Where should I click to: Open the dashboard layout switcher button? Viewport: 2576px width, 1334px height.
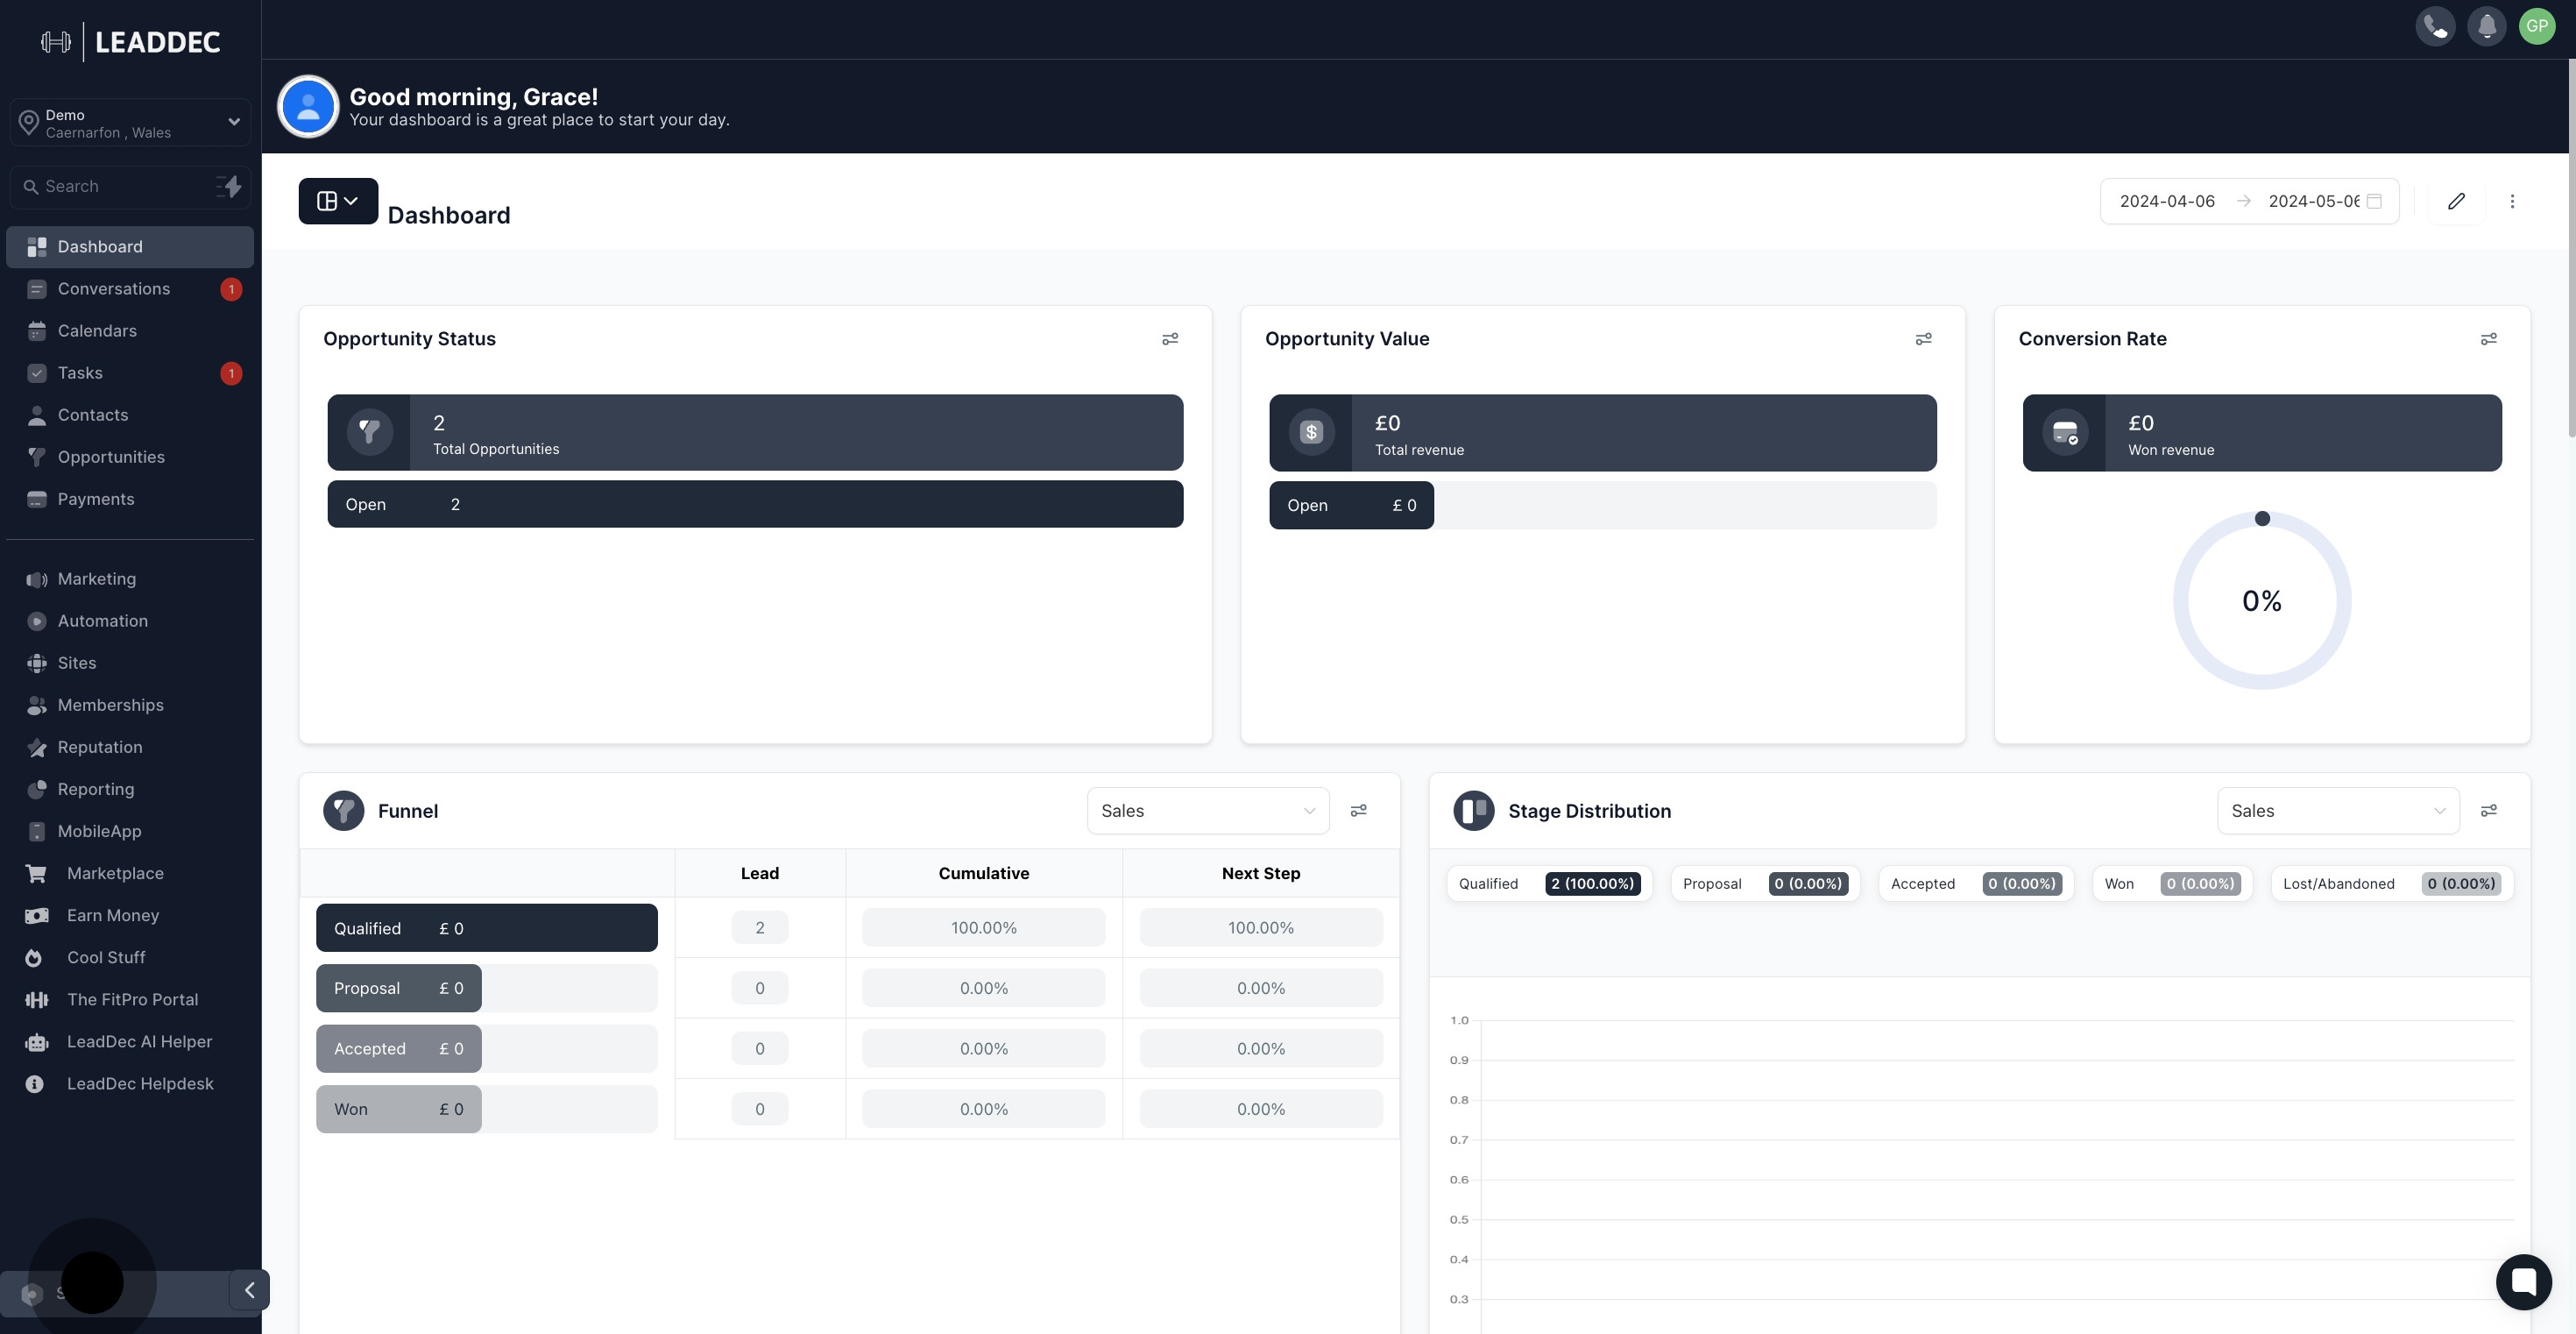pos(337,201)
